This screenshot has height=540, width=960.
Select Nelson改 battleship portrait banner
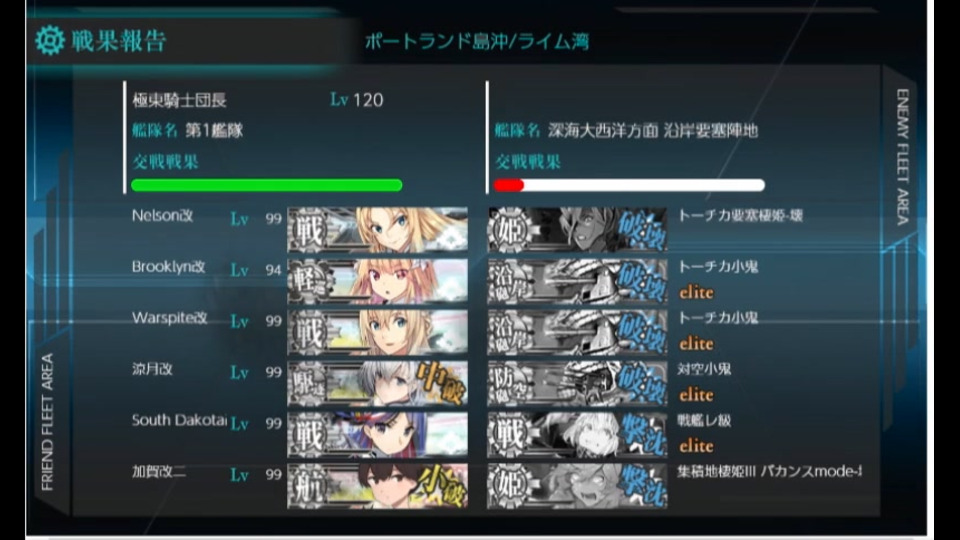point(378,230)
